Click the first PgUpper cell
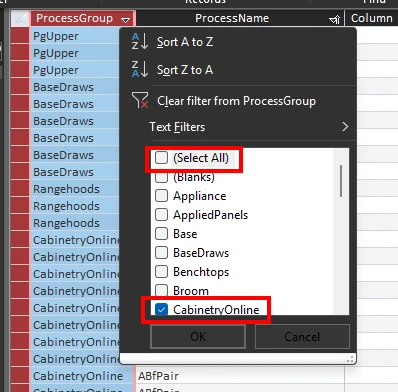 pyautogui.click(x=75, y=36)
